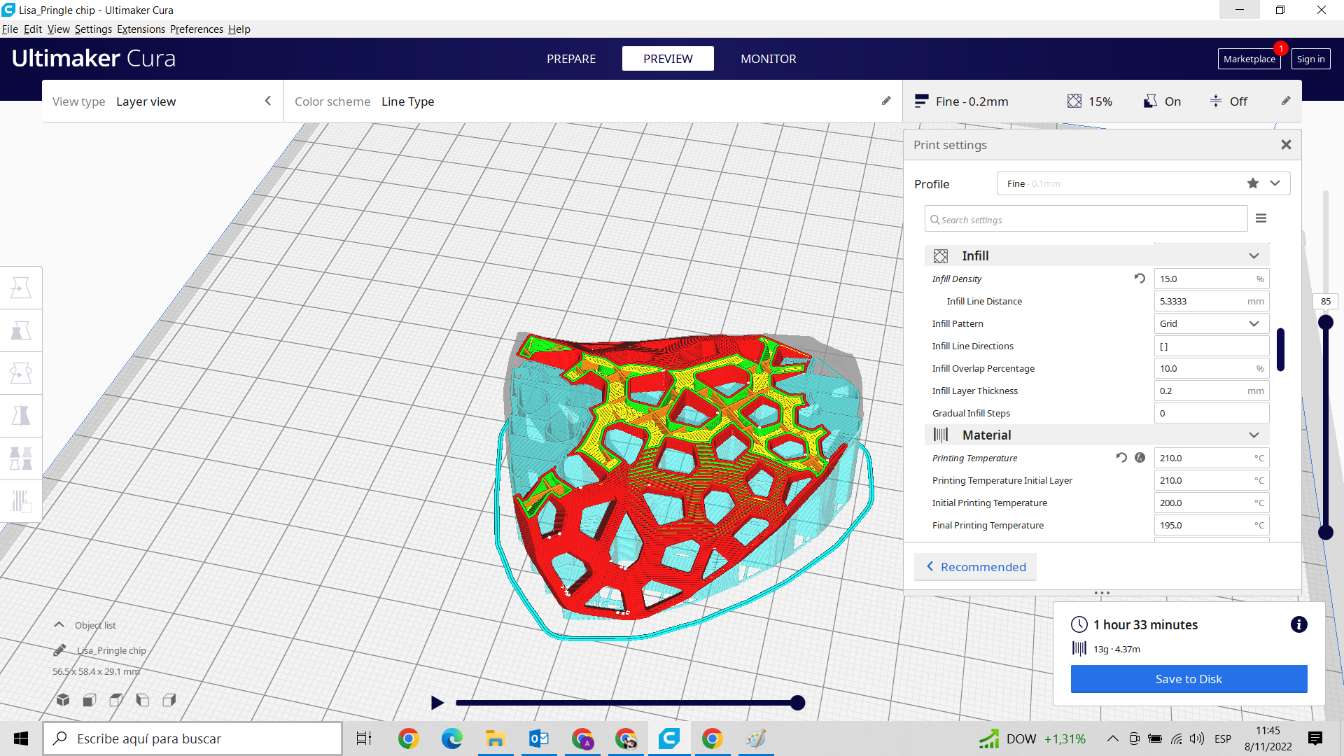This screenshot has height=756, width=1344.
Task: Click the pencil icon in Color scheme bar
Action: (885, 101)
